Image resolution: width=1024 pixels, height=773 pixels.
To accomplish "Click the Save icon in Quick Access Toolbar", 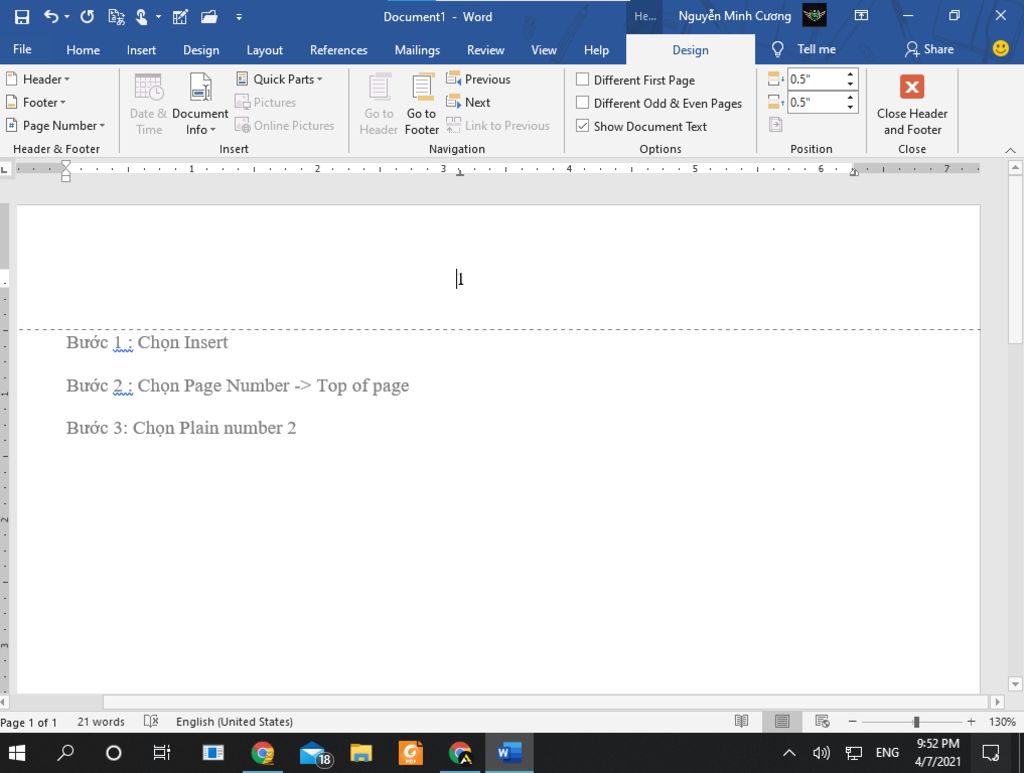I will tap(22, 17).
